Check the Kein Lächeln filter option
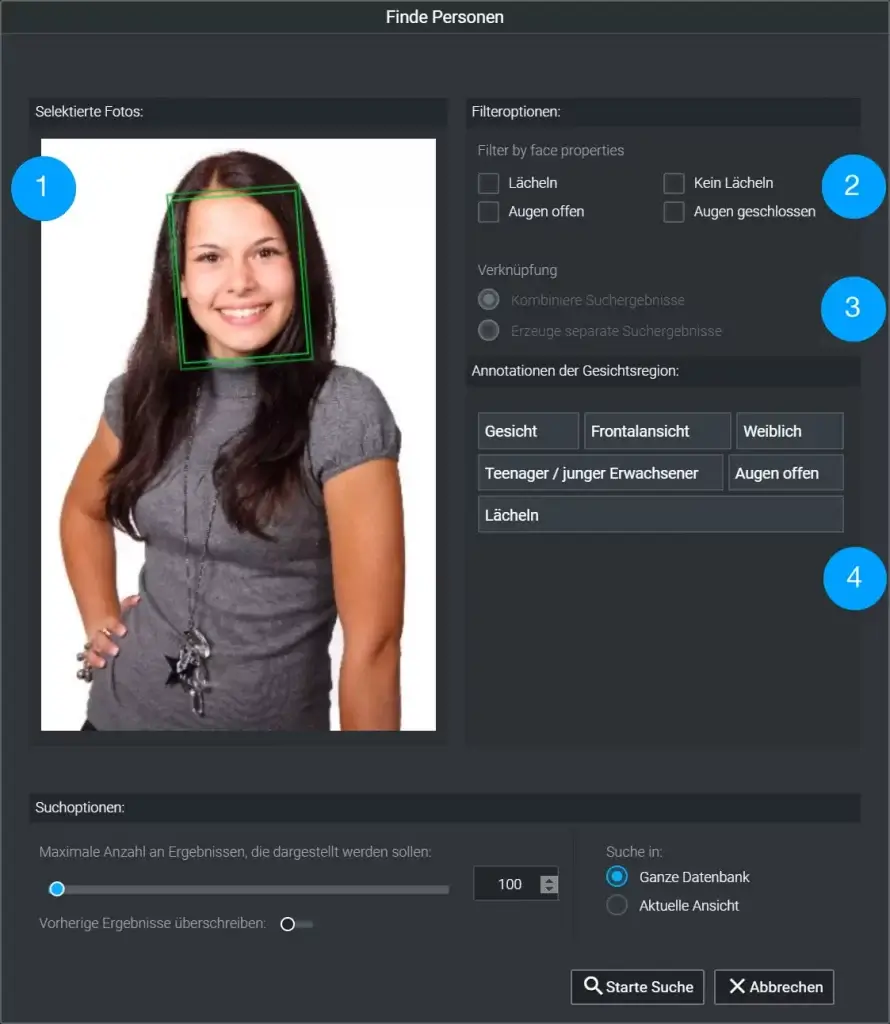Image resolution: width=890 pixels, height=1024 pixels. point(674,183)
